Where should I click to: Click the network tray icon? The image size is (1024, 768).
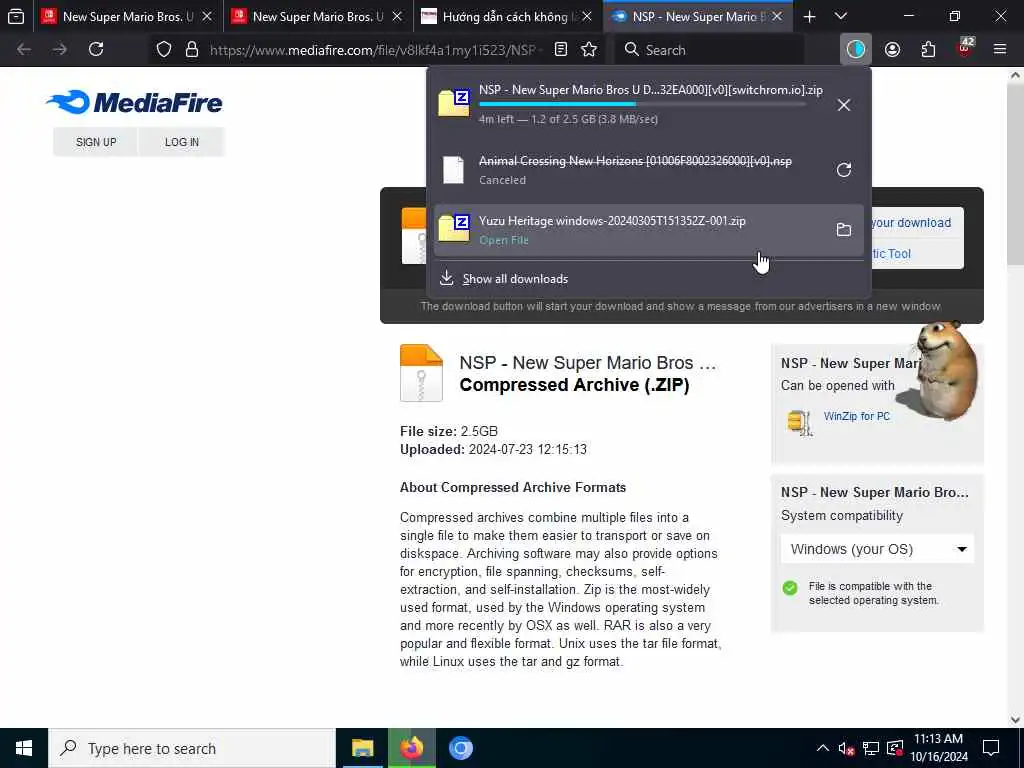point(871,748)
